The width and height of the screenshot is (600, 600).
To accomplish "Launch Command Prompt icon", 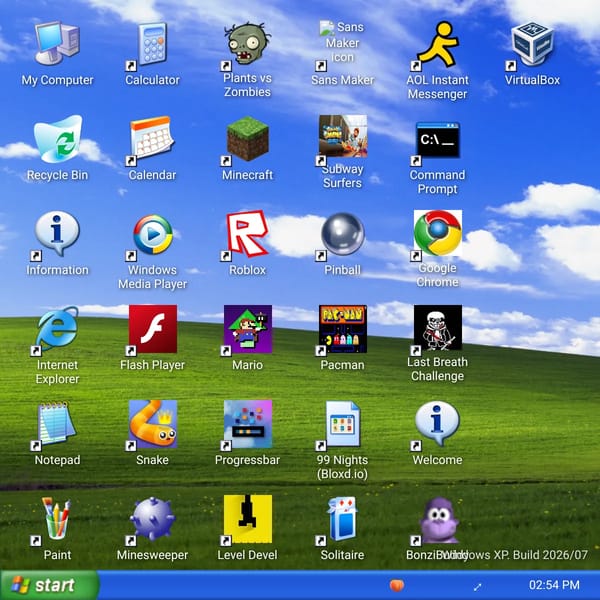I will tap(437, 140).
